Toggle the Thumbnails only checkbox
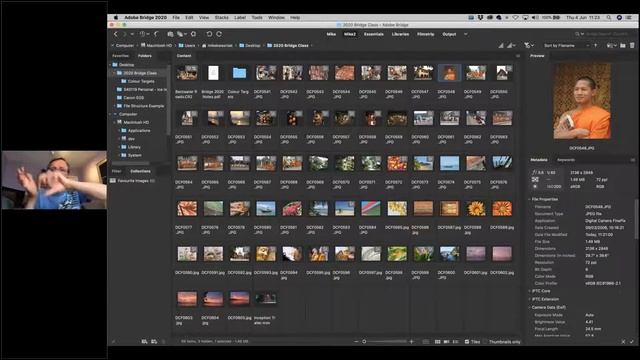Viewport: 640px width, 360px height. pos(485,342)
